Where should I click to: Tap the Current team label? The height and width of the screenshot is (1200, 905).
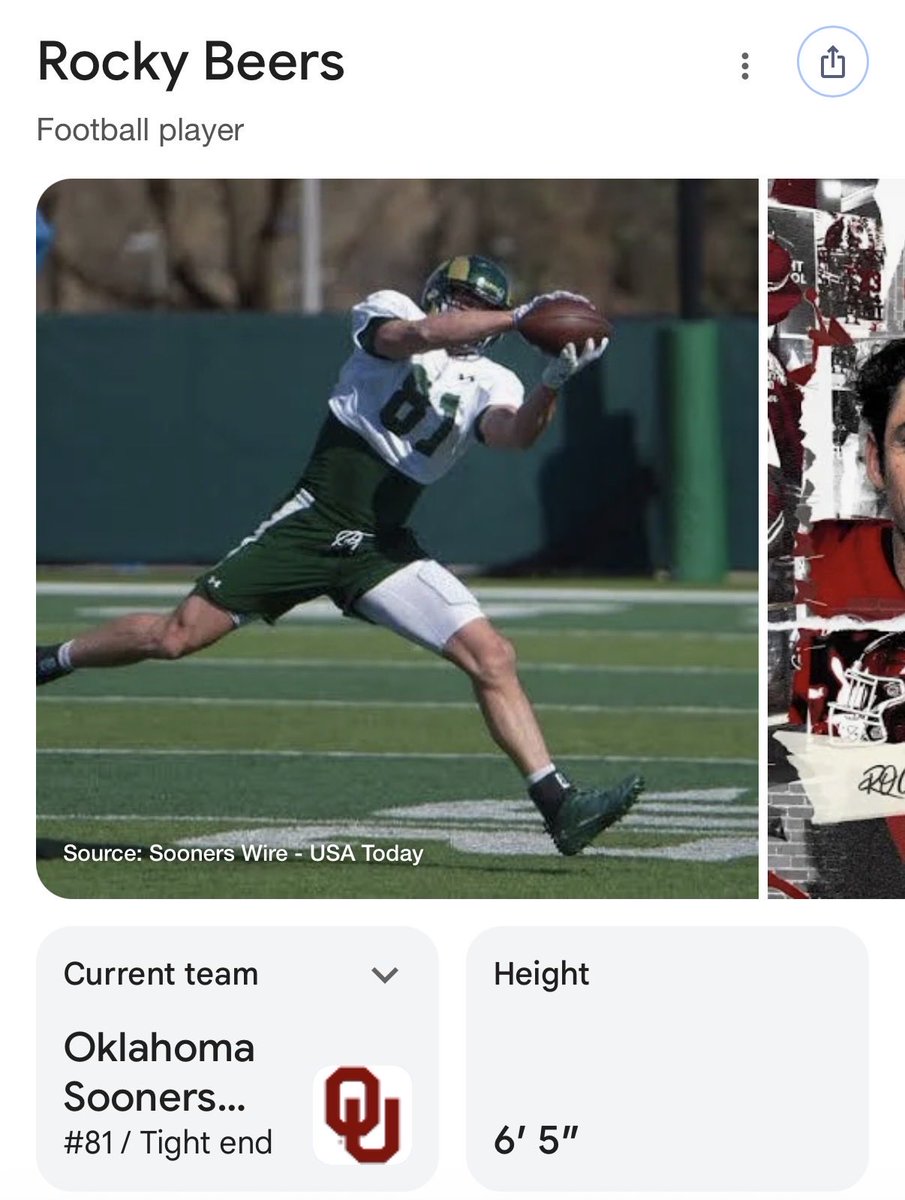[161, 974]
